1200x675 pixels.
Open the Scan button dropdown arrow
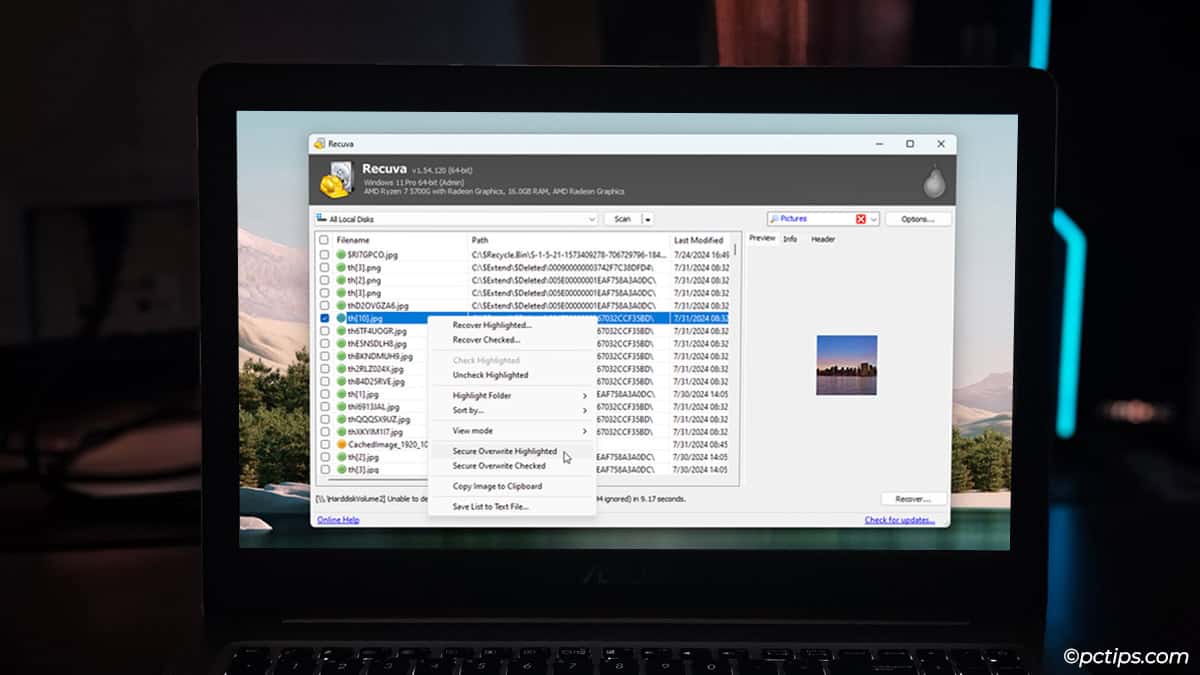pos(646,218)
